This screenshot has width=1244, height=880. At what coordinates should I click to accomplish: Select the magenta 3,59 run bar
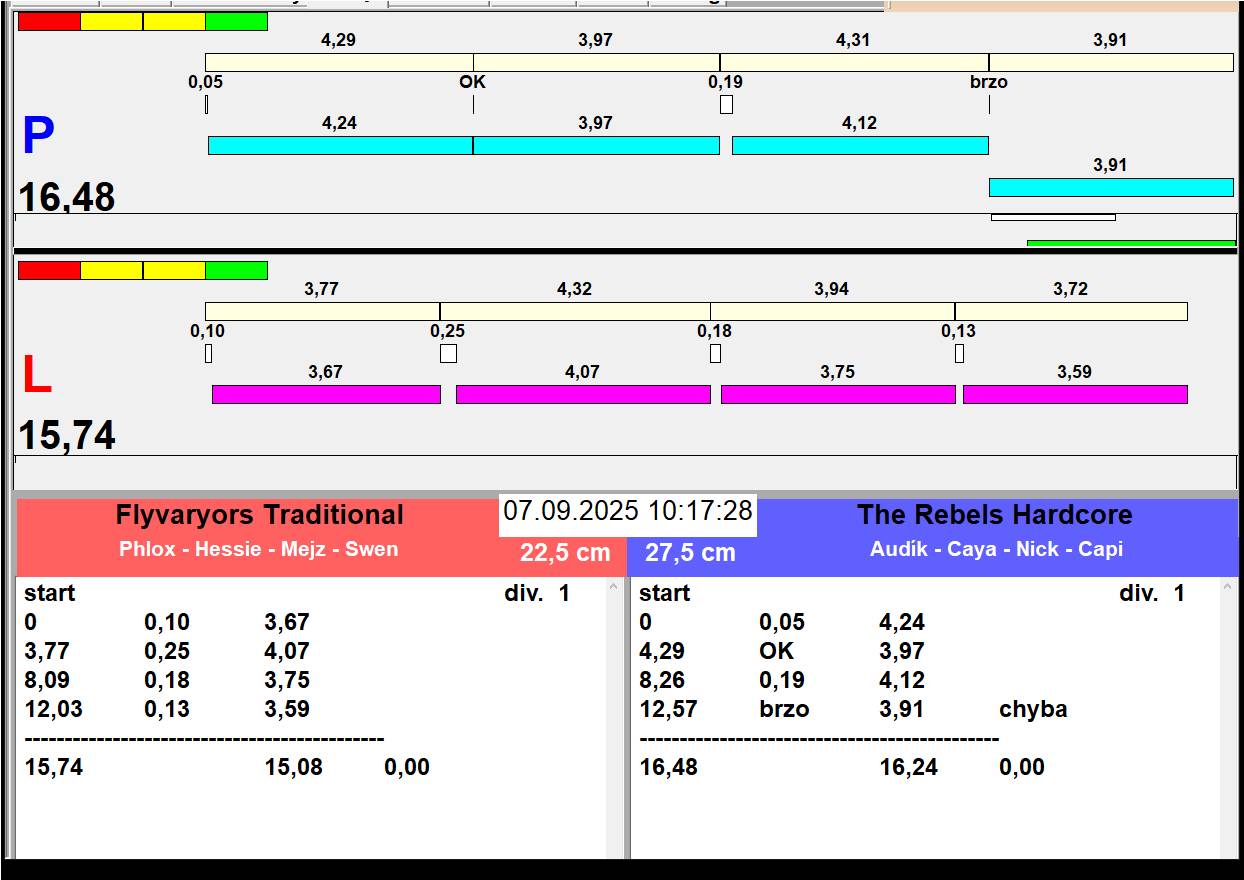pos(1074,395)
